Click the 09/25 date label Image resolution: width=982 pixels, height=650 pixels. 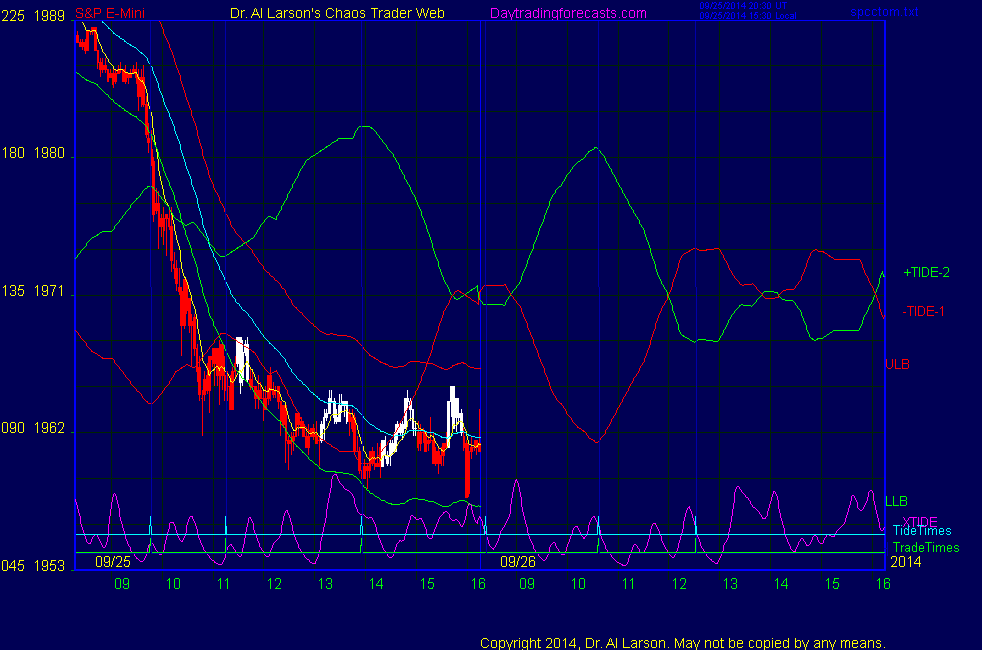tap(113, 562)
